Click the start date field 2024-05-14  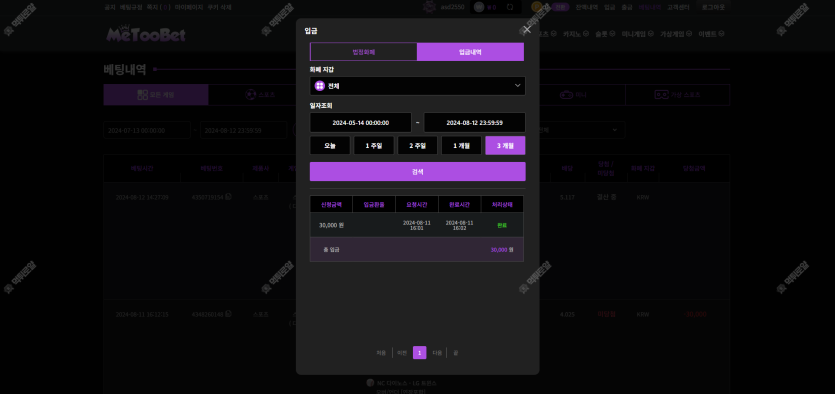[361, 122]
